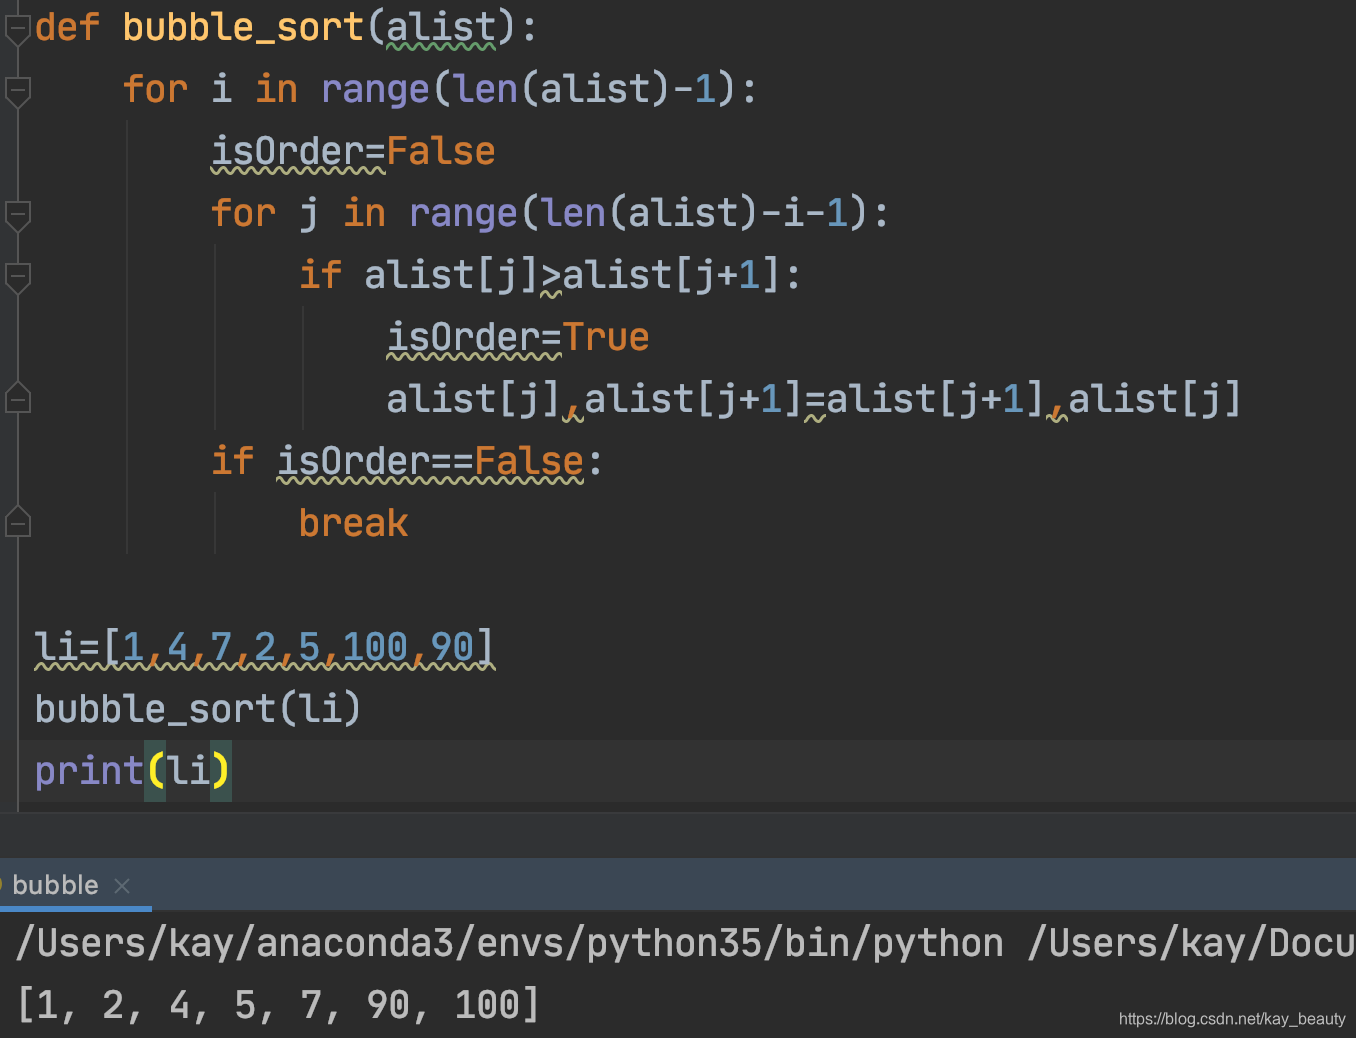This screenshot has width=1356, height=1038.
Task: Click the 'alist' parameter in the def line
Action: [441, 28]
